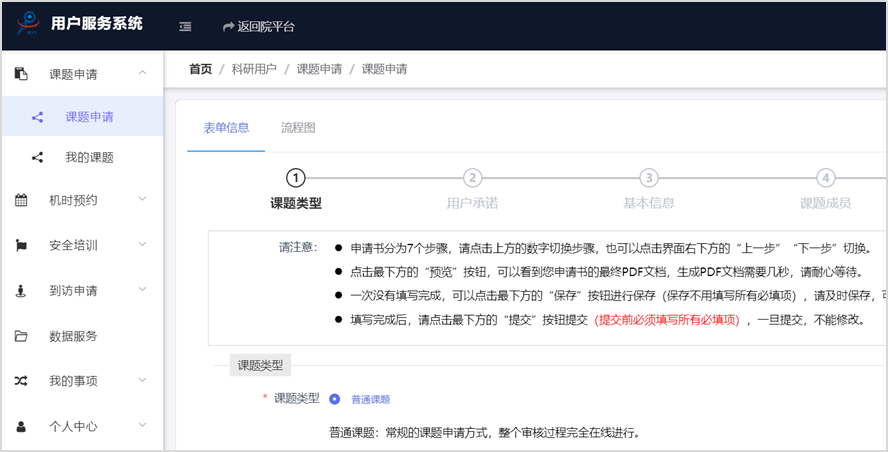Click the flag icon for 安全培训

pyautogui.click(x=21, y=245)
